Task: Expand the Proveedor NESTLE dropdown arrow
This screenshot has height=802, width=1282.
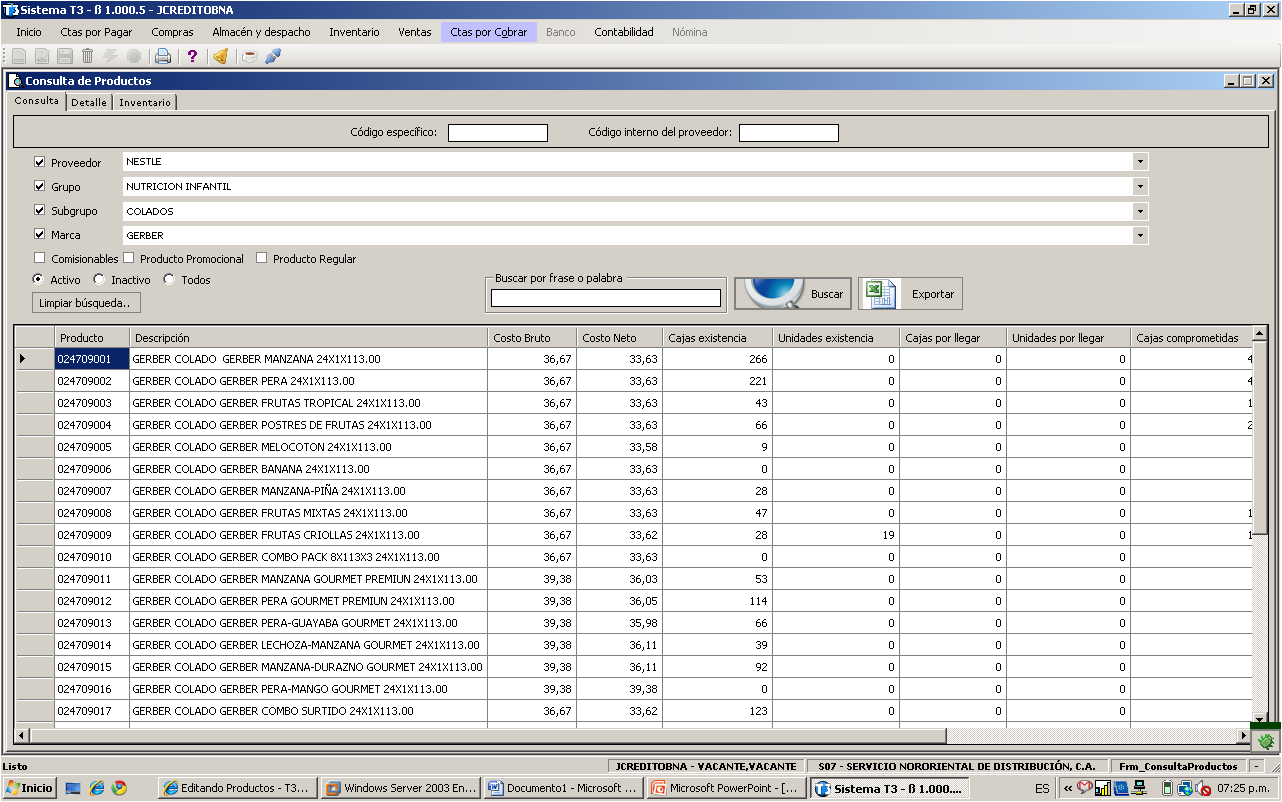Action: (x=1140, y=162)
